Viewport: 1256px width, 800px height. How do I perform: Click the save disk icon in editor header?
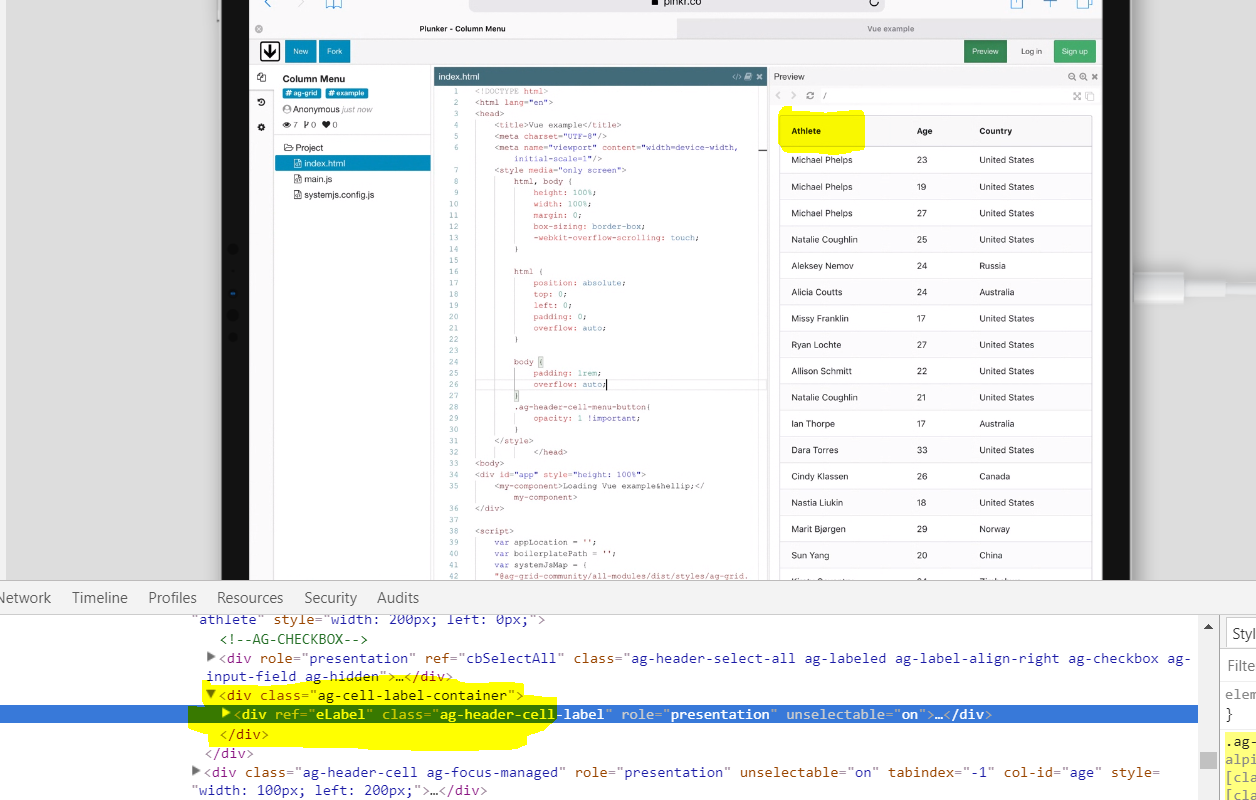pos(748,77)
